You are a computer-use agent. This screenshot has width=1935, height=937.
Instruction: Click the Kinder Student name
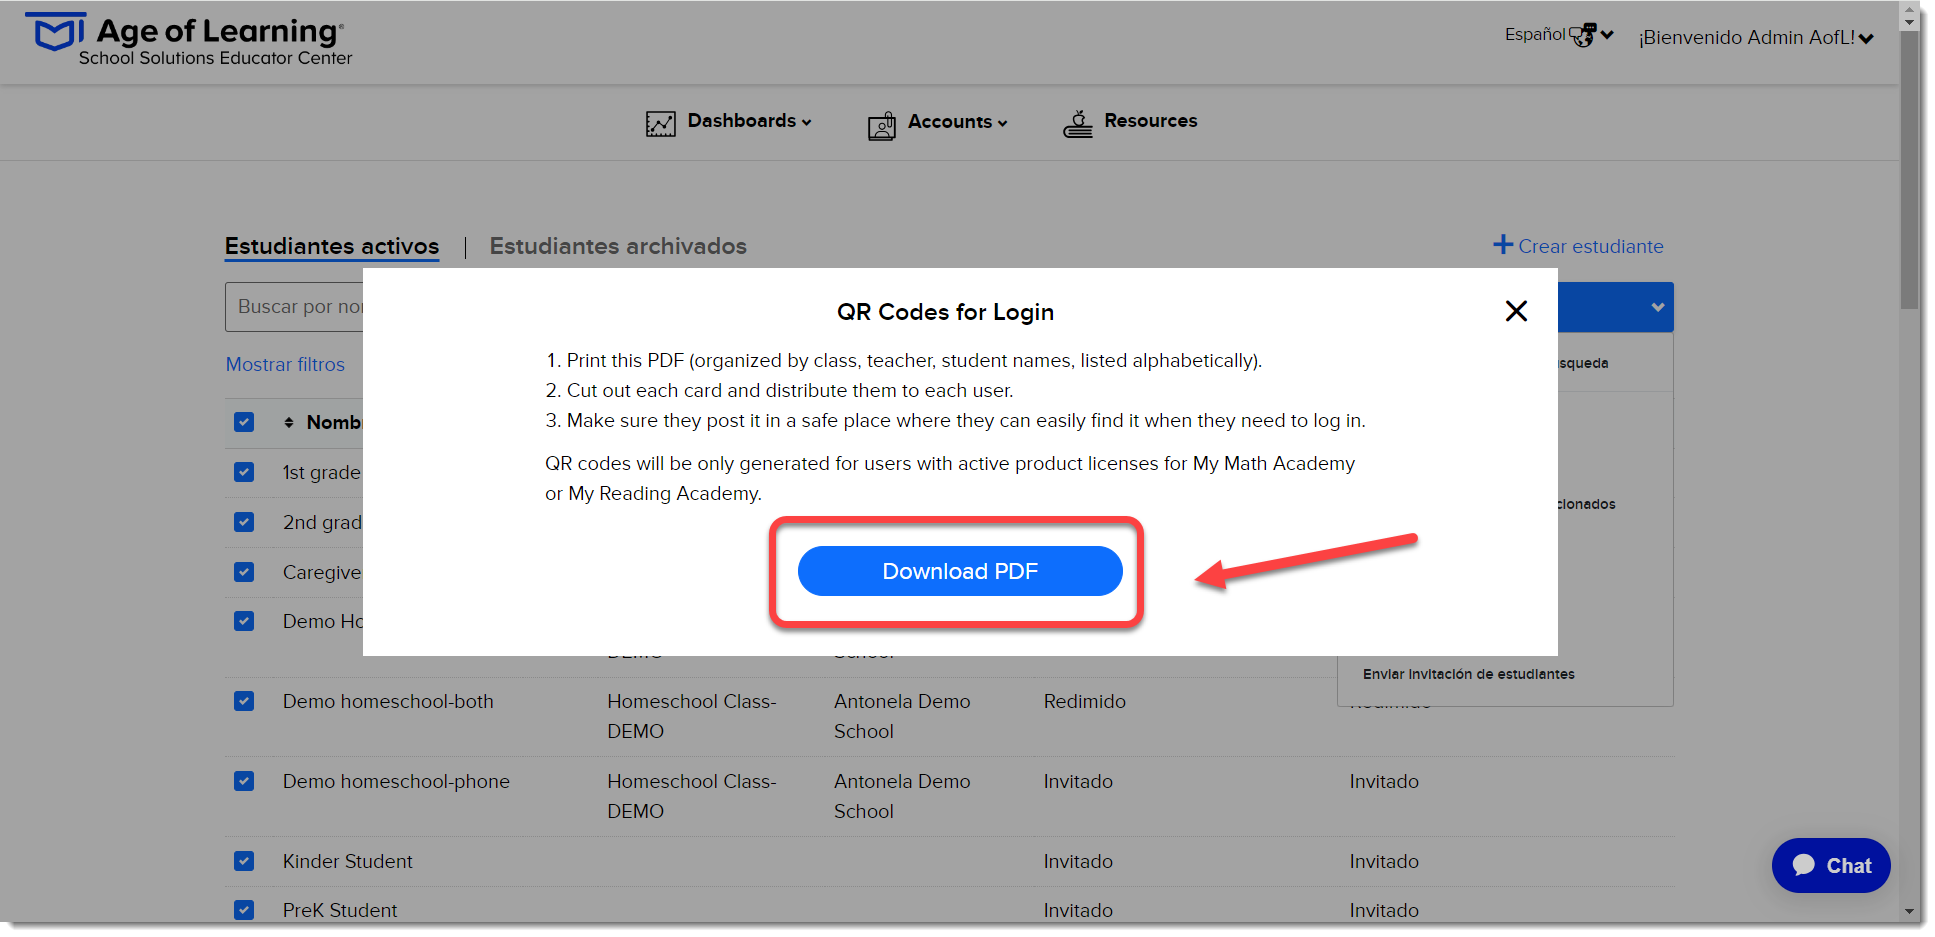pyautogui.click(x=347, y=861)
